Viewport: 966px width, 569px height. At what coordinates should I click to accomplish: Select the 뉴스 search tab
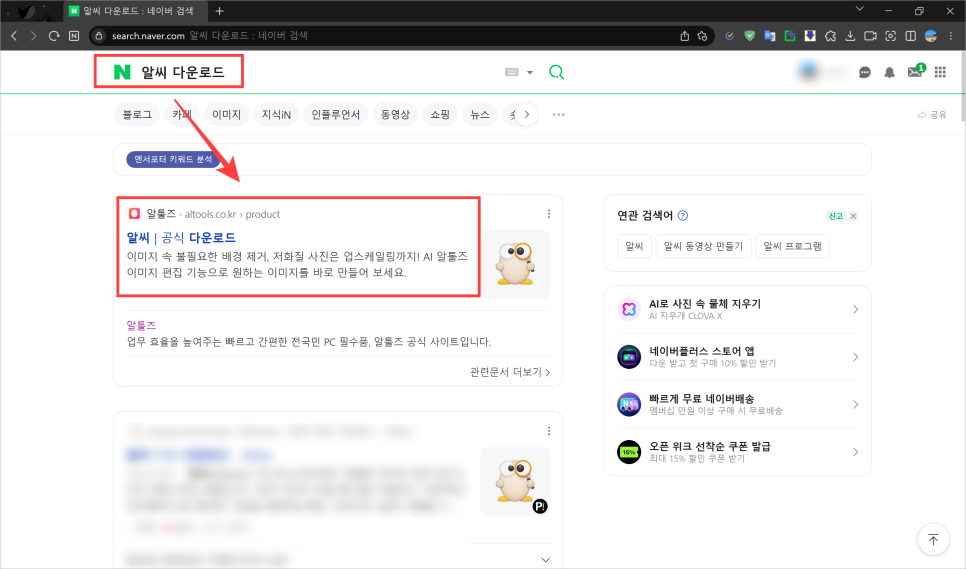click(480, 115)
